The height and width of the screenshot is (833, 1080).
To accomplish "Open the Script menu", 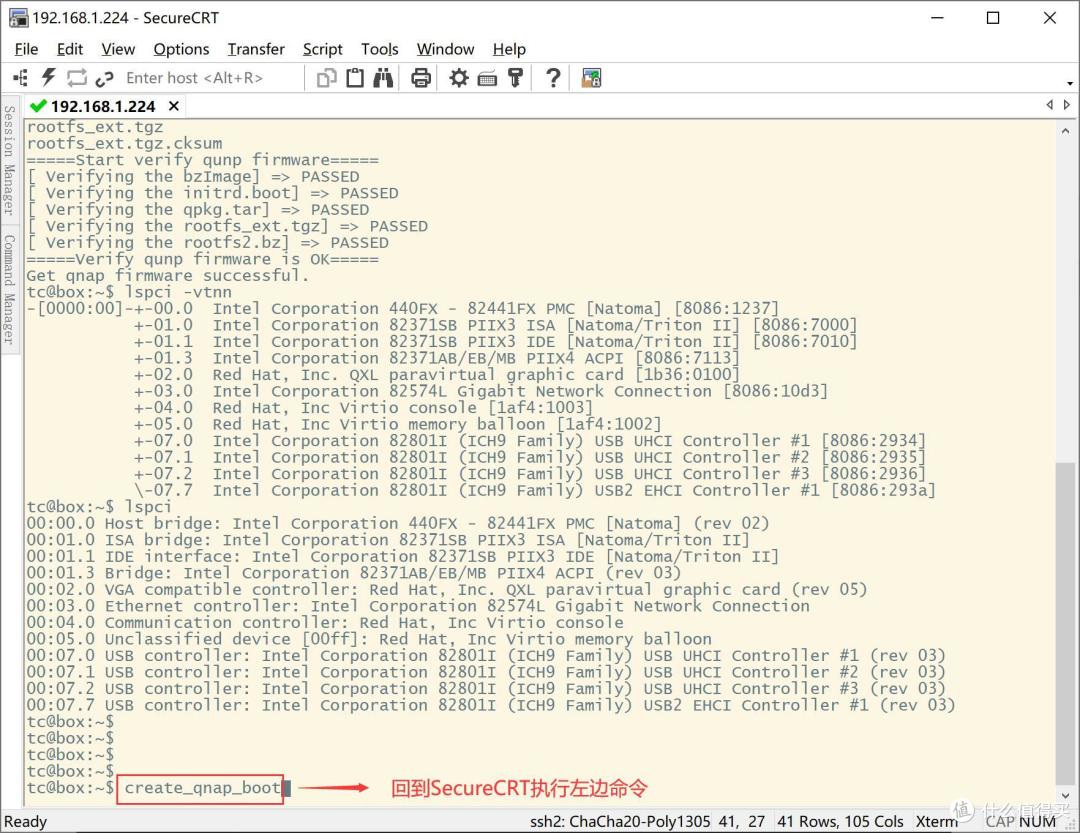I will click(322, 49).
